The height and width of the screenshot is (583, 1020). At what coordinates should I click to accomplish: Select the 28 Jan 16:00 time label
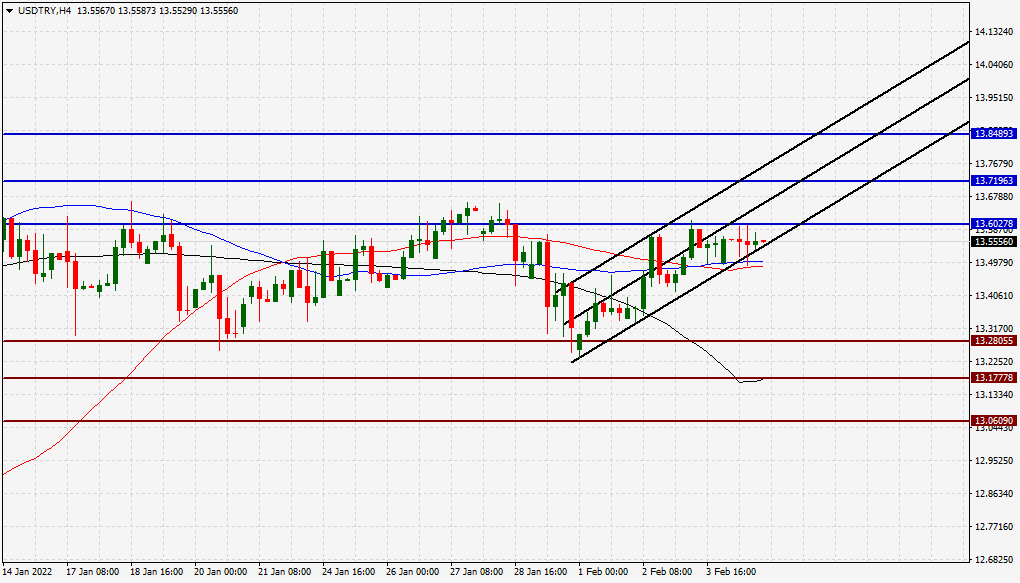click(541, 572)
